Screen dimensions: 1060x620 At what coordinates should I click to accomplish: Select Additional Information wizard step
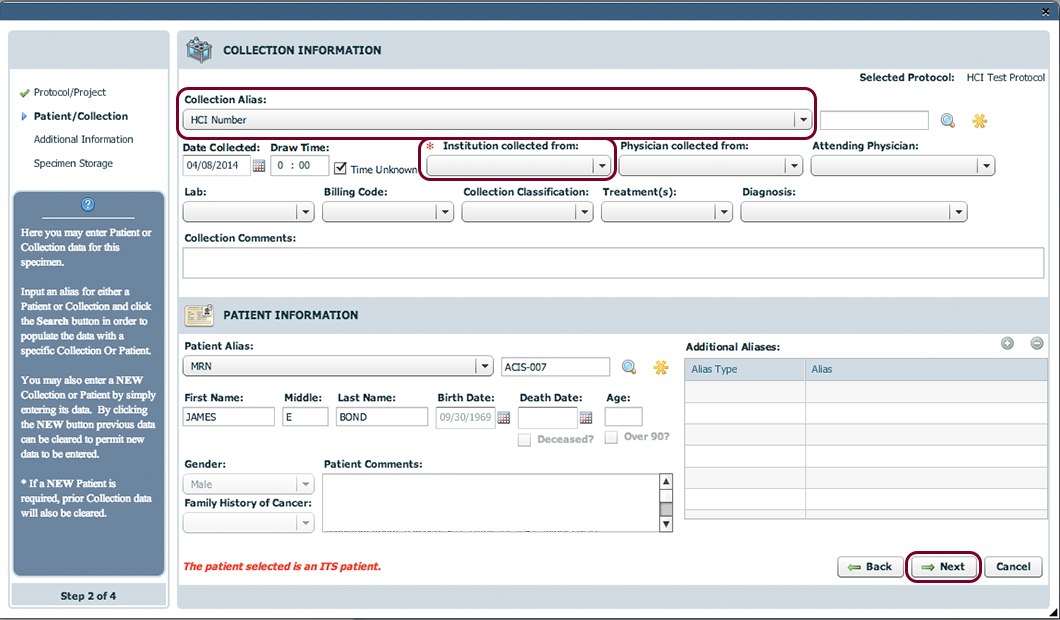point(83,139)
